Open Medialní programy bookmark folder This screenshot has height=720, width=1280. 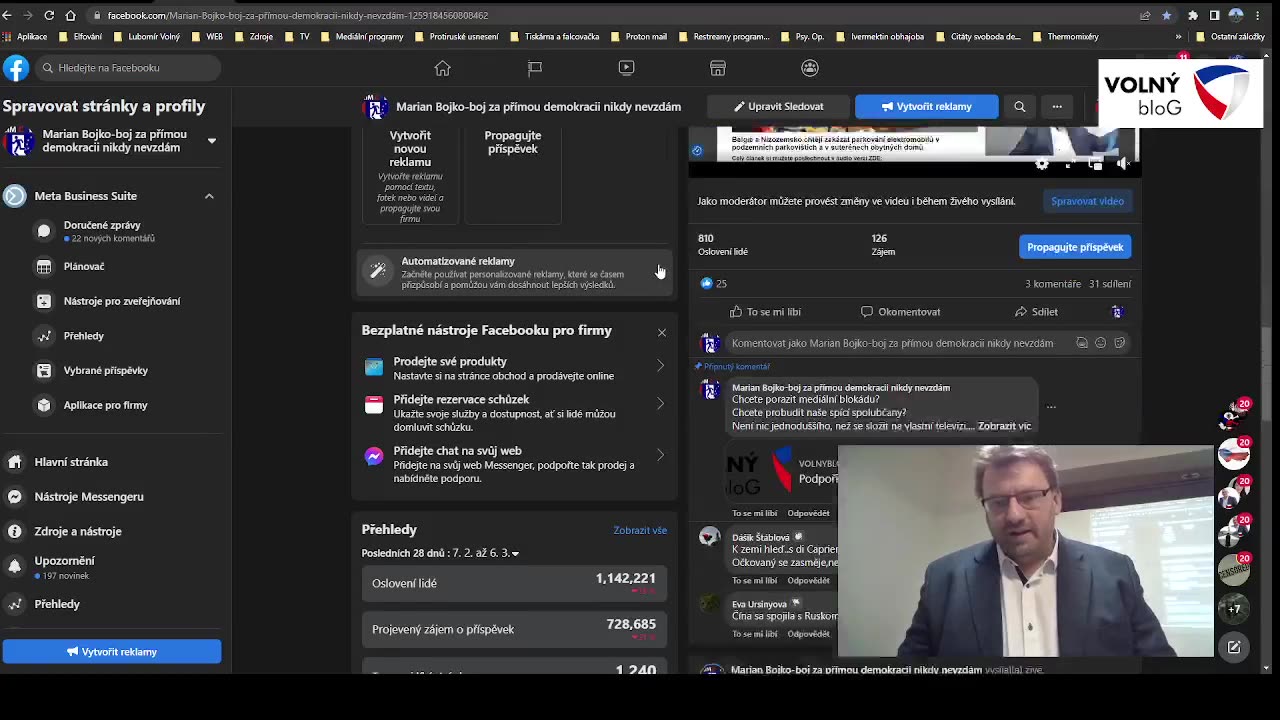pos(361,37)
